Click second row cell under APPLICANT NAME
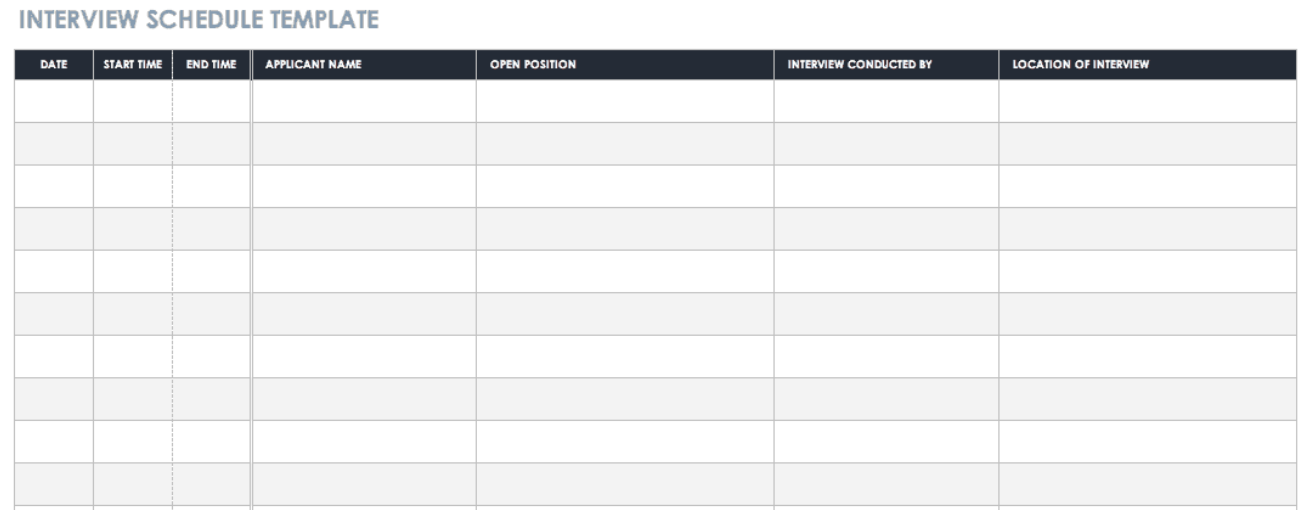This screenshot has width=1312, height=510. 364,144
